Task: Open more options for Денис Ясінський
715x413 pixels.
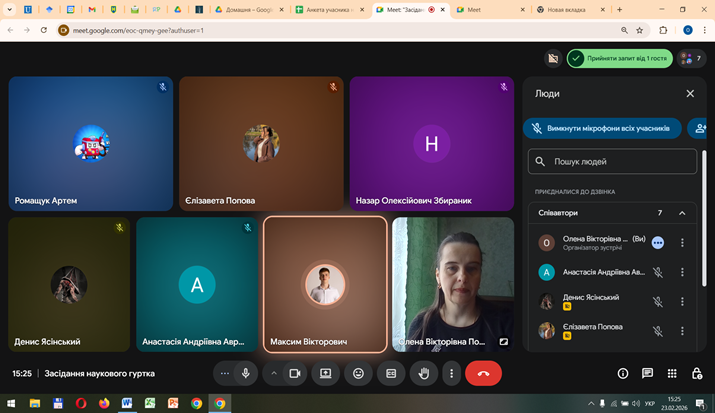Action: tap(682, 301)
